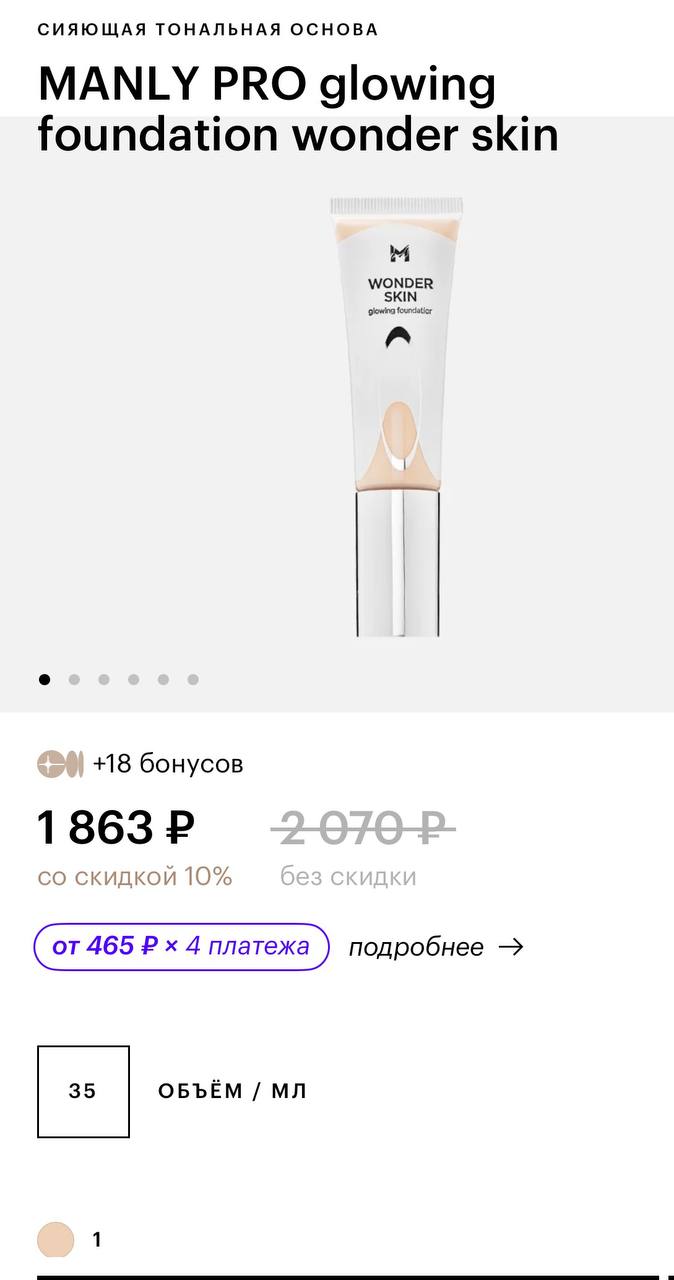The width and height of the screenshot is (674, 1280).
Task: Tap the bonus coins icon
Action: pyautogui.click(x=60, y=765)
